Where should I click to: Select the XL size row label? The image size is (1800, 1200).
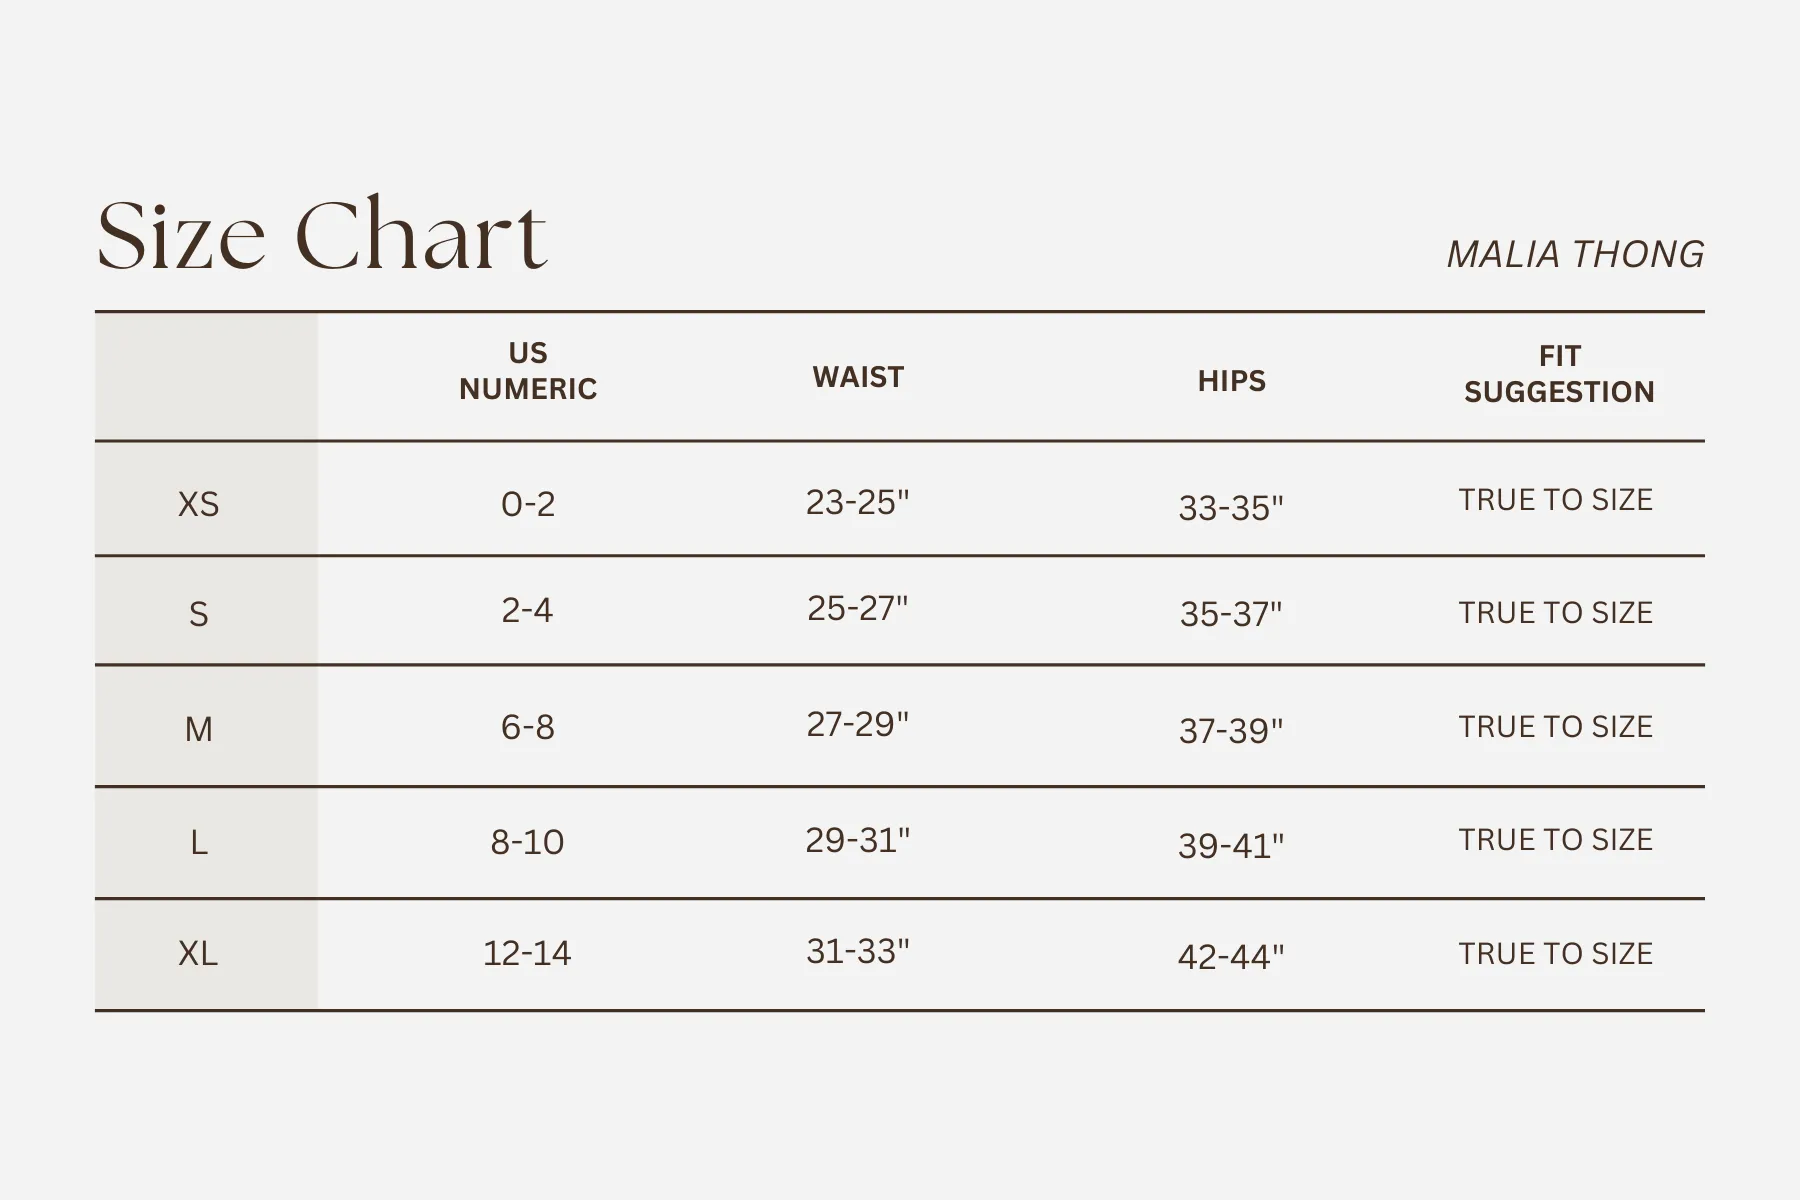(x=198, y=953)
